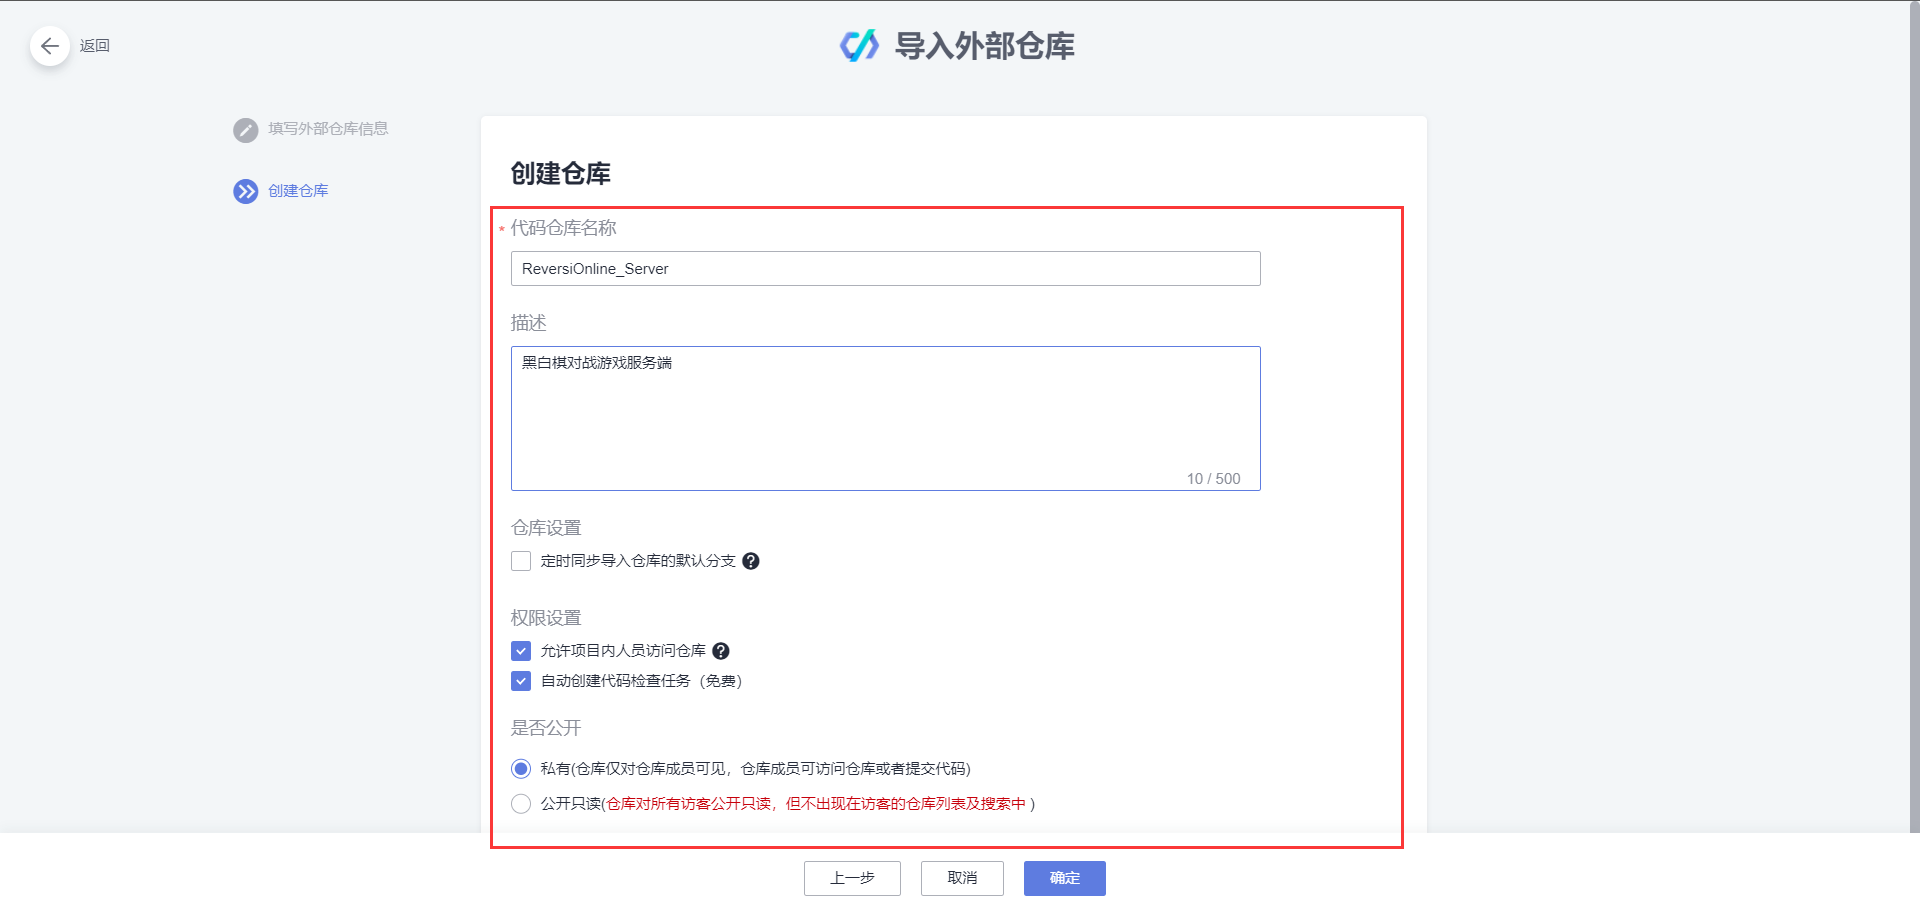Click the double-arrow icon beside 创建仓库
The image size is (1920, 922).
tap(245, 191)
